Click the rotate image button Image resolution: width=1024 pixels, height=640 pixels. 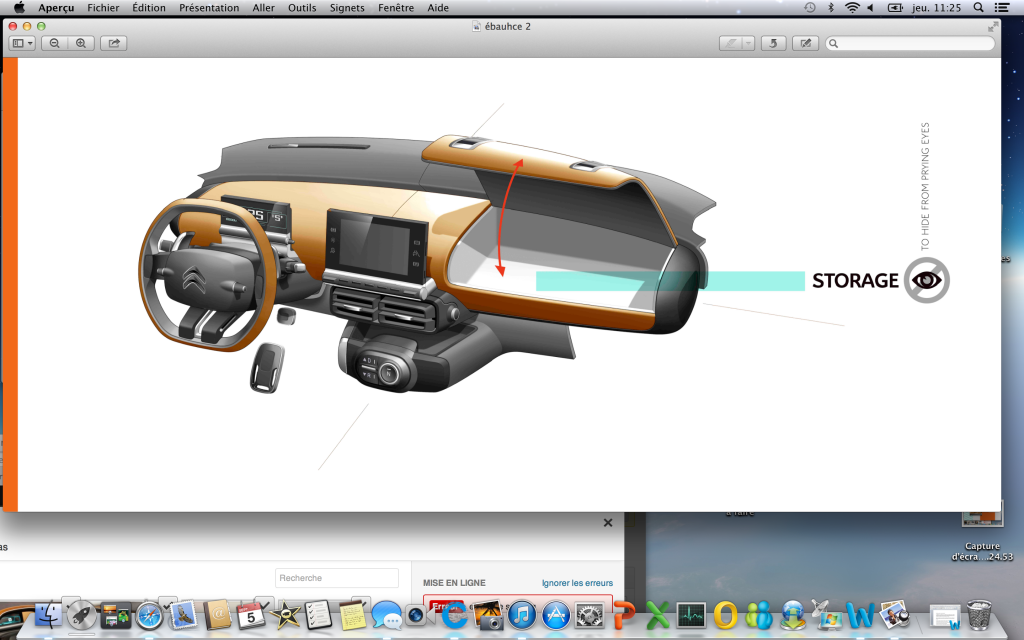coord(772,43)
